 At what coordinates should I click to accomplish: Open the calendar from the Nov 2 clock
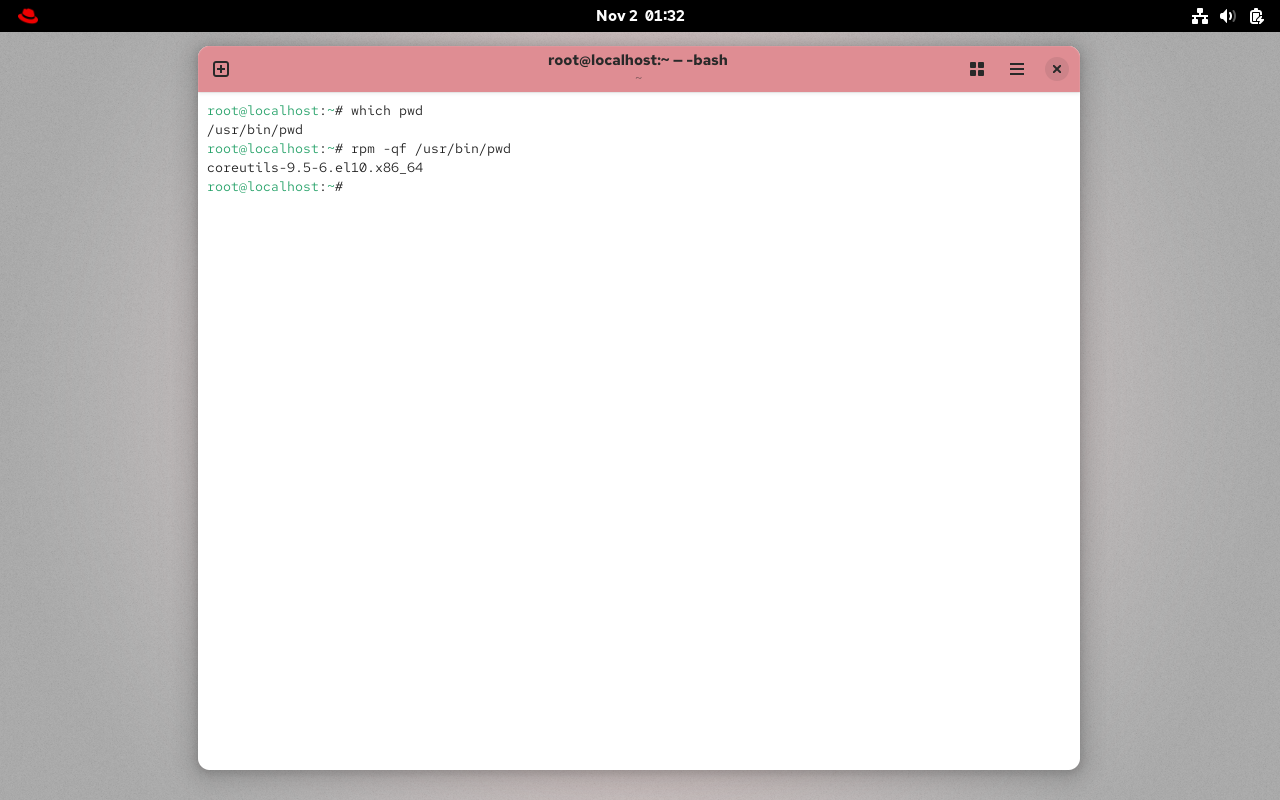coord(640,15)
